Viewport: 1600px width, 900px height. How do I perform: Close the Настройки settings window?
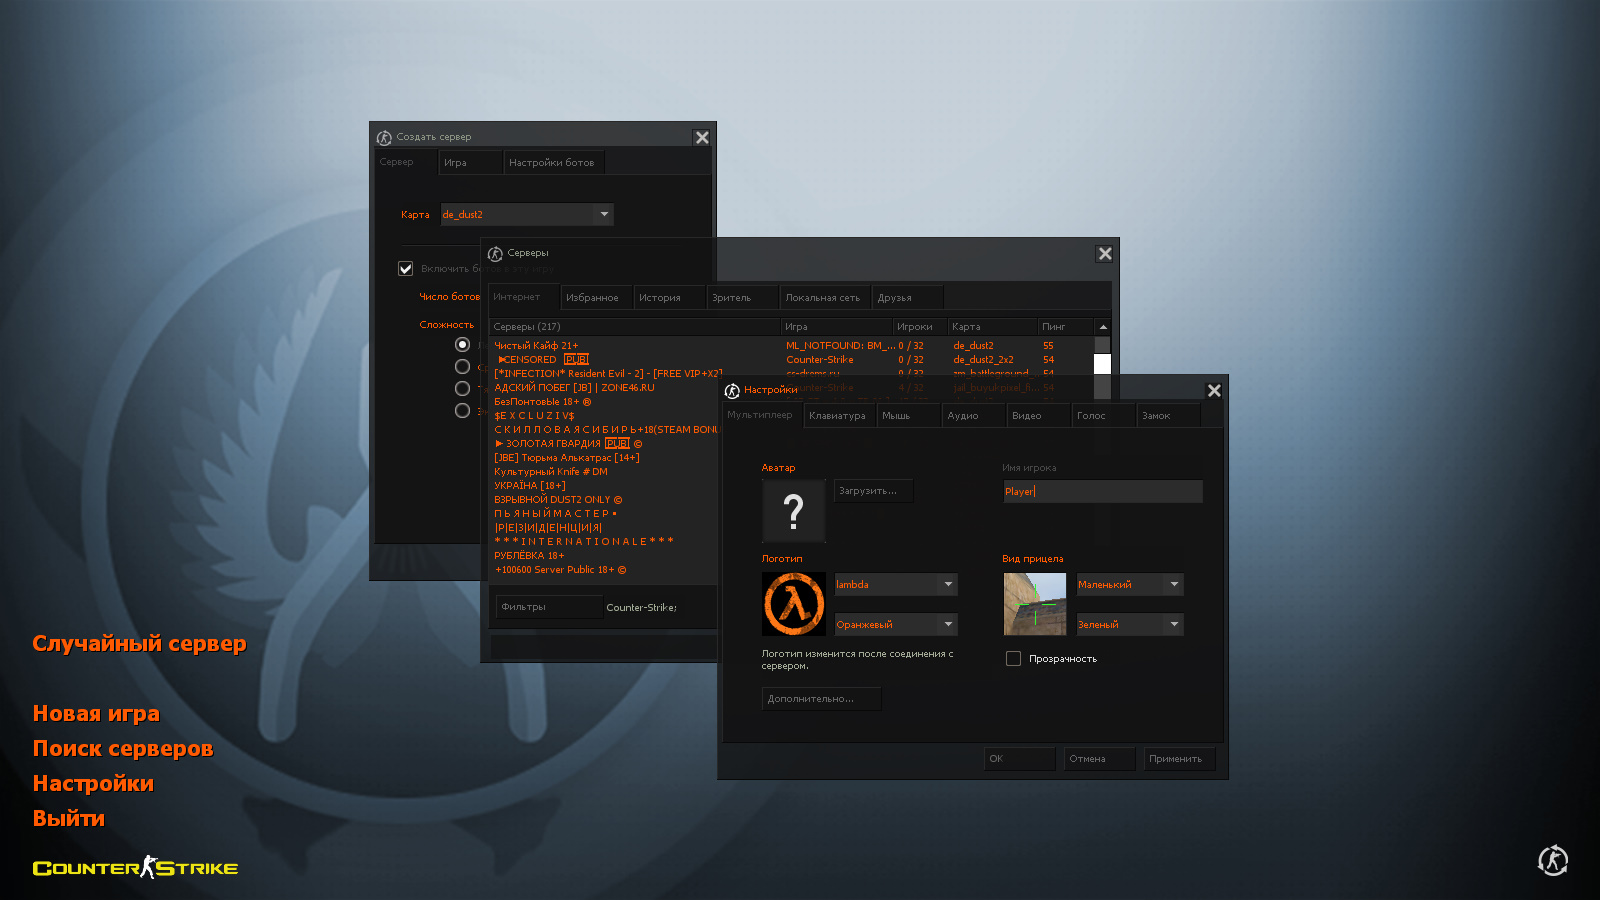1214,391
